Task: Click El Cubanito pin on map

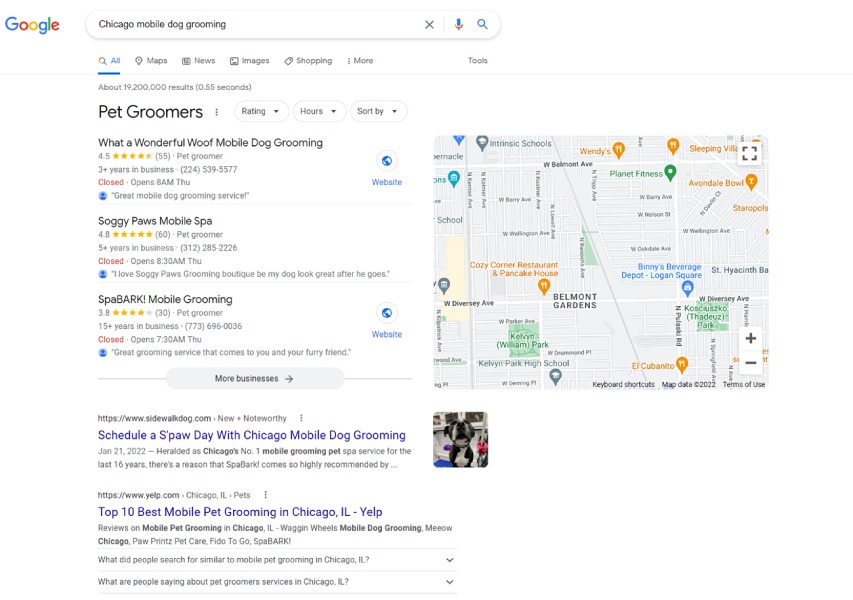Action: tap(682, 364)
